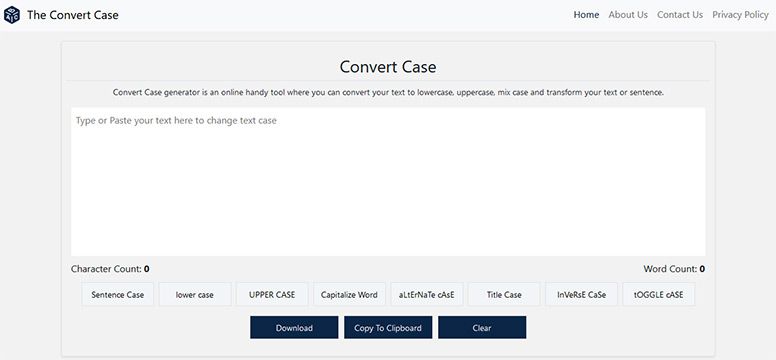
Task: Open the Contact Us page
Action: pyautogui.click(x=680, y=15)
